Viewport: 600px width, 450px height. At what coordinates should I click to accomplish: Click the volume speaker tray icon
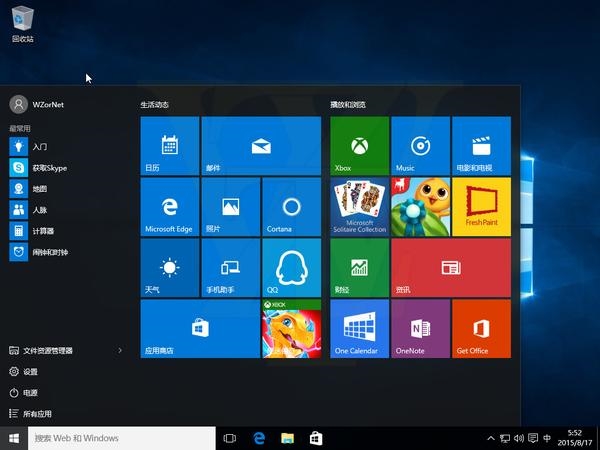[x=519, y=438]
